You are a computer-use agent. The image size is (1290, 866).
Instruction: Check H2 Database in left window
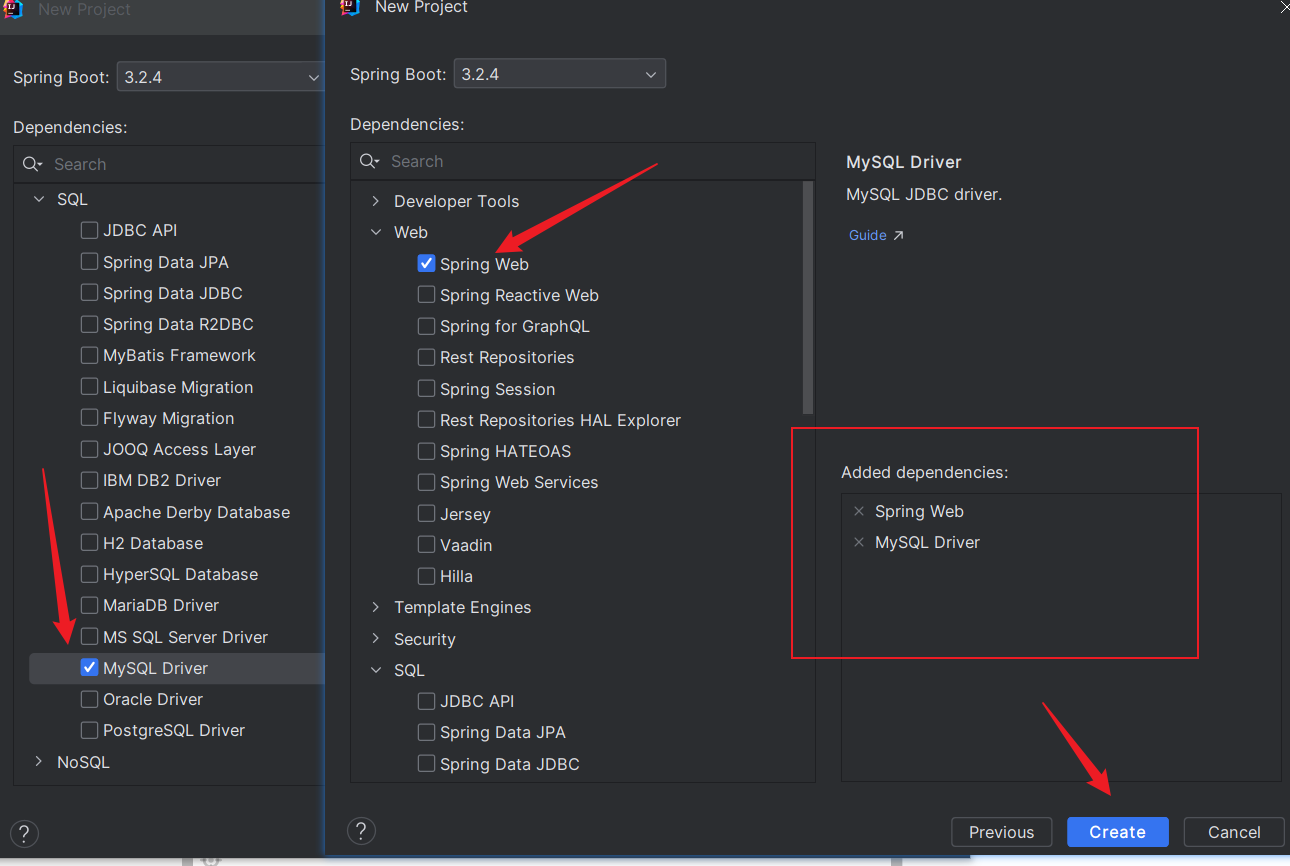(x=89, y=543)
